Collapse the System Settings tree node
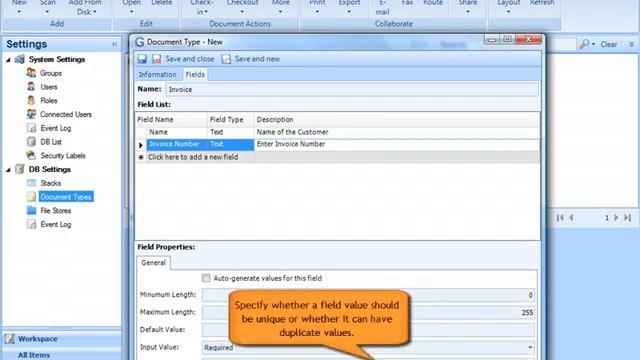Viewport: 640px width, 360px height. click(x=8, y=60)
